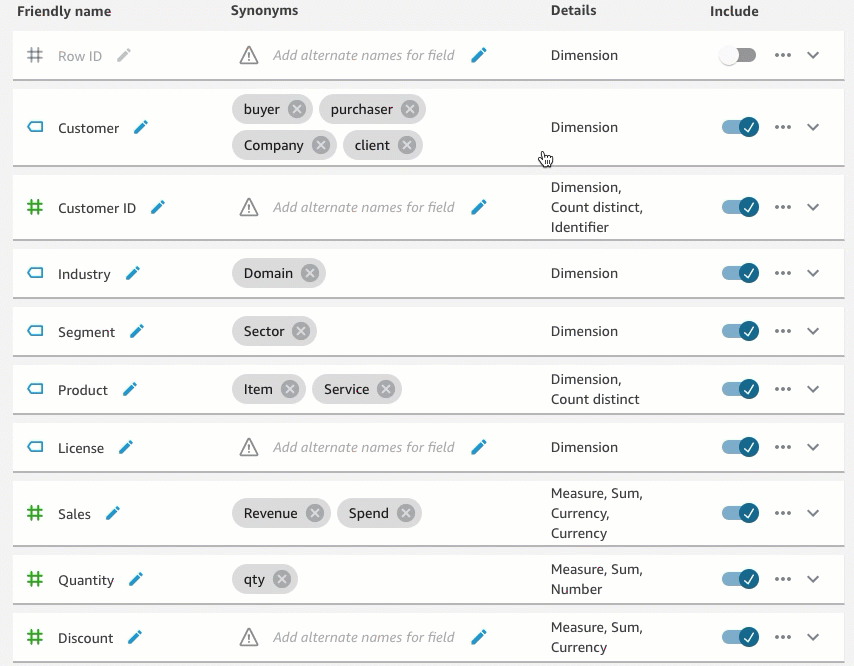The width and height of the screenshot is (854, 666).
Task: Expand the Discount row details chevron
Action: click(813, 637)
